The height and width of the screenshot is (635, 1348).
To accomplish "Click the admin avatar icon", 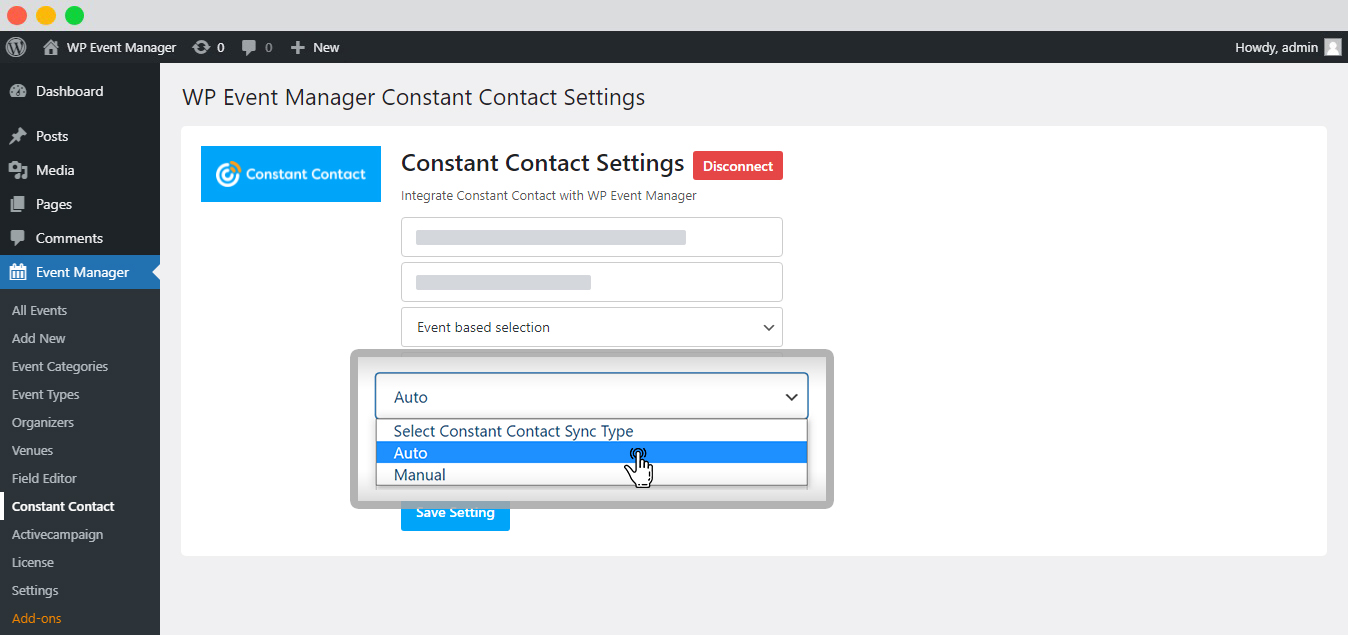I will (x=1333, y=47).
